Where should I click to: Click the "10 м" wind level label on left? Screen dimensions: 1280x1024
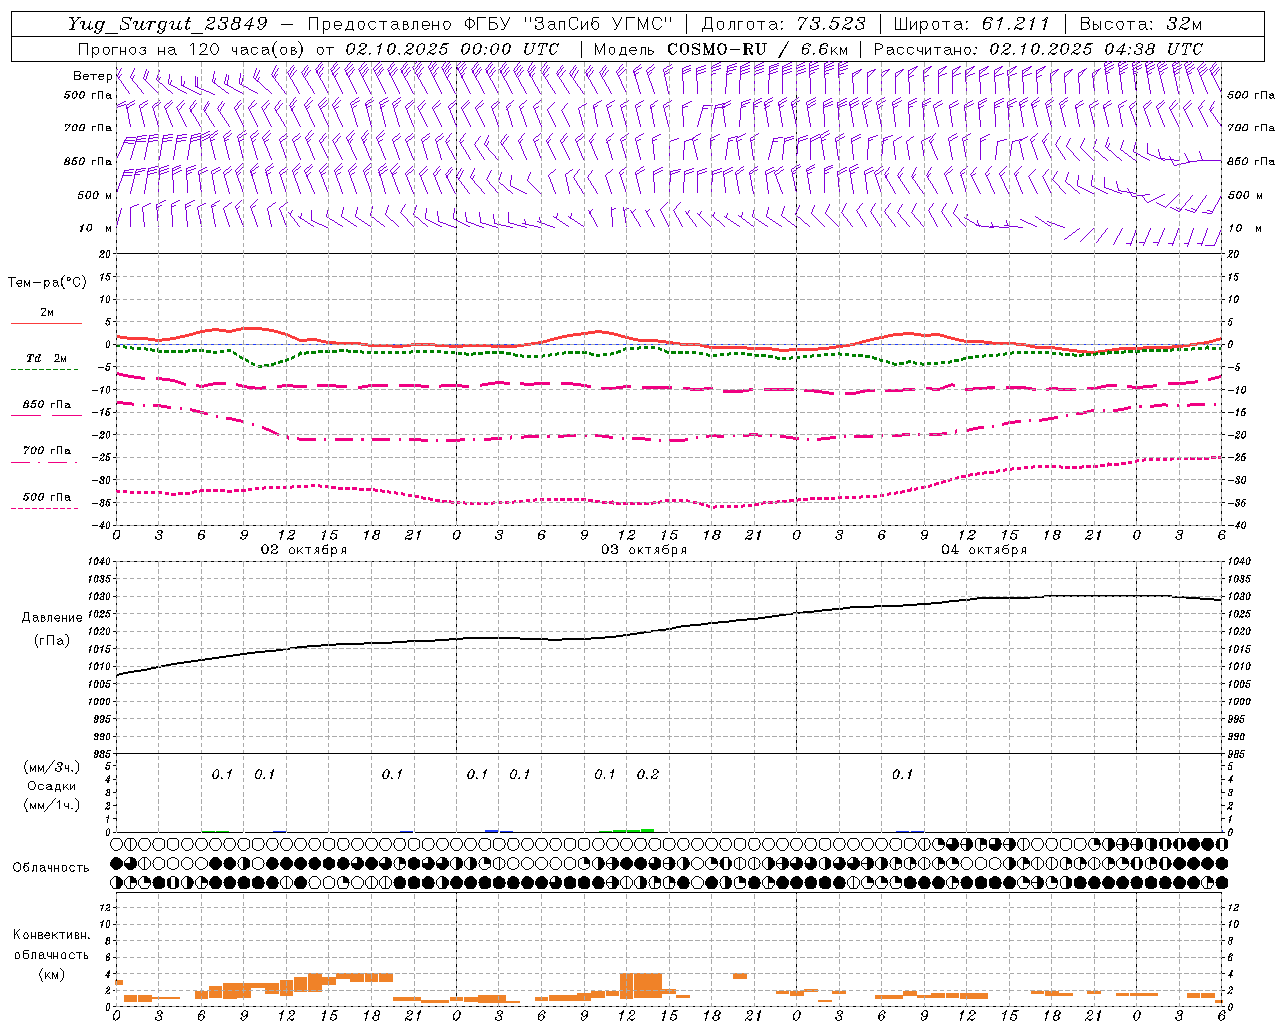point(96,228)
